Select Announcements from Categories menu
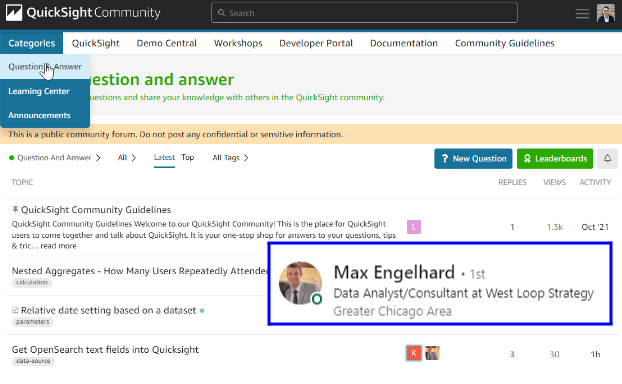622x384 pixels. click(x=39, y=115)
